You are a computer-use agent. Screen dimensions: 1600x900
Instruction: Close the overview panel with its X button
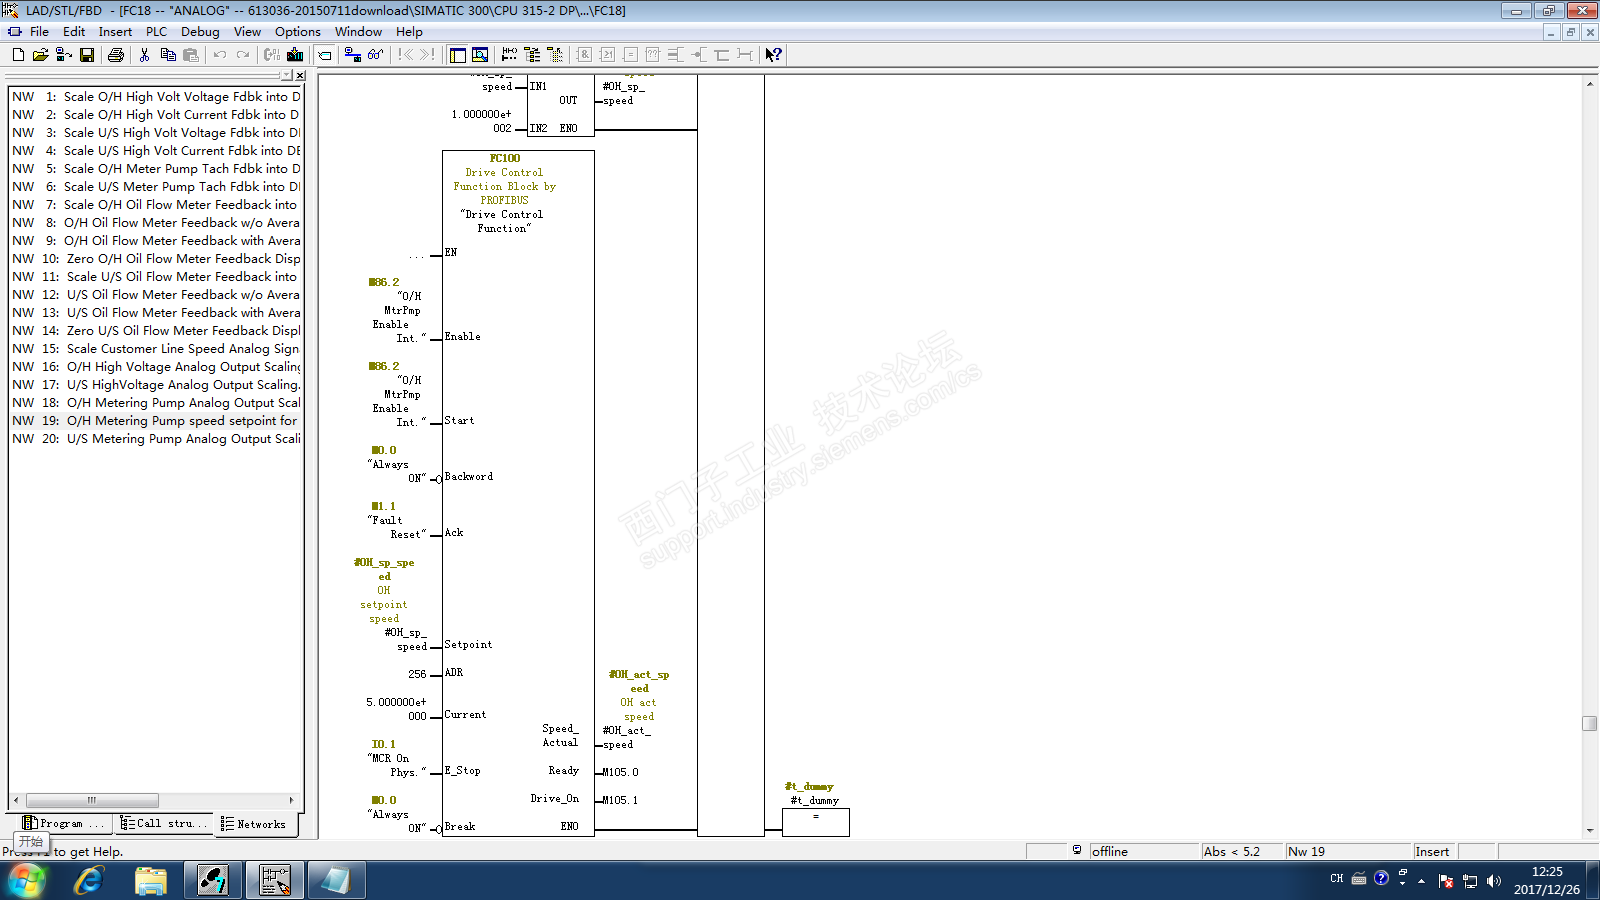[x=300, y=76]
